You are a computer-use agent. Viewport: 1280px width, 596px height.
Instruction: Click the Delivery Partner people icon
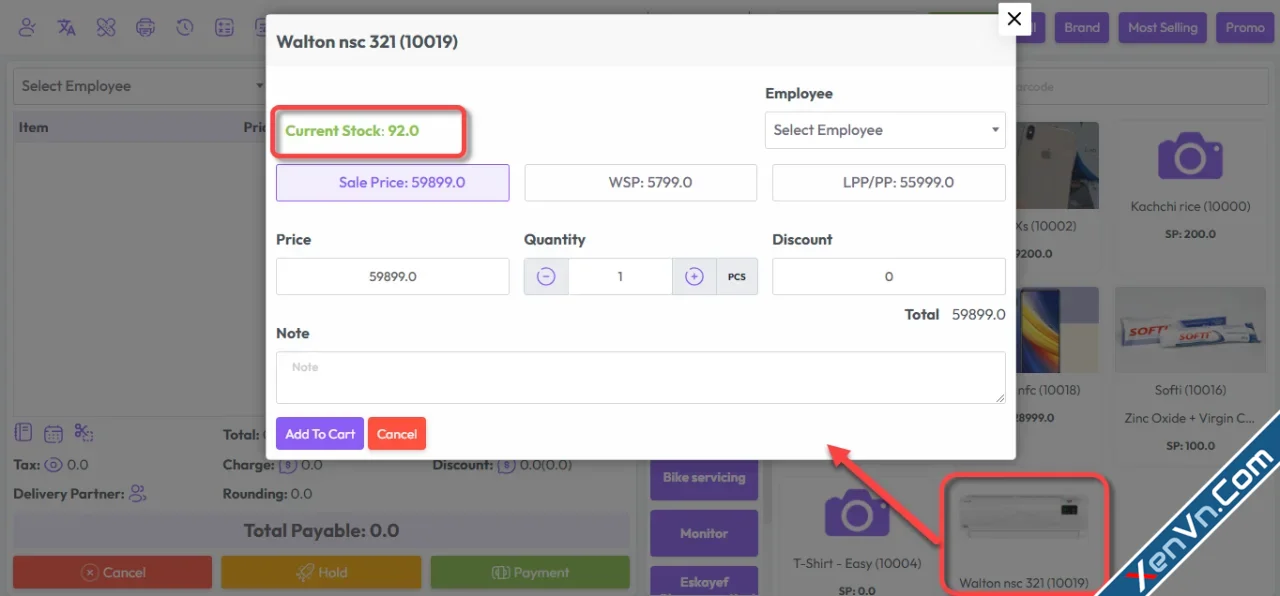click(x=138, y=493)
